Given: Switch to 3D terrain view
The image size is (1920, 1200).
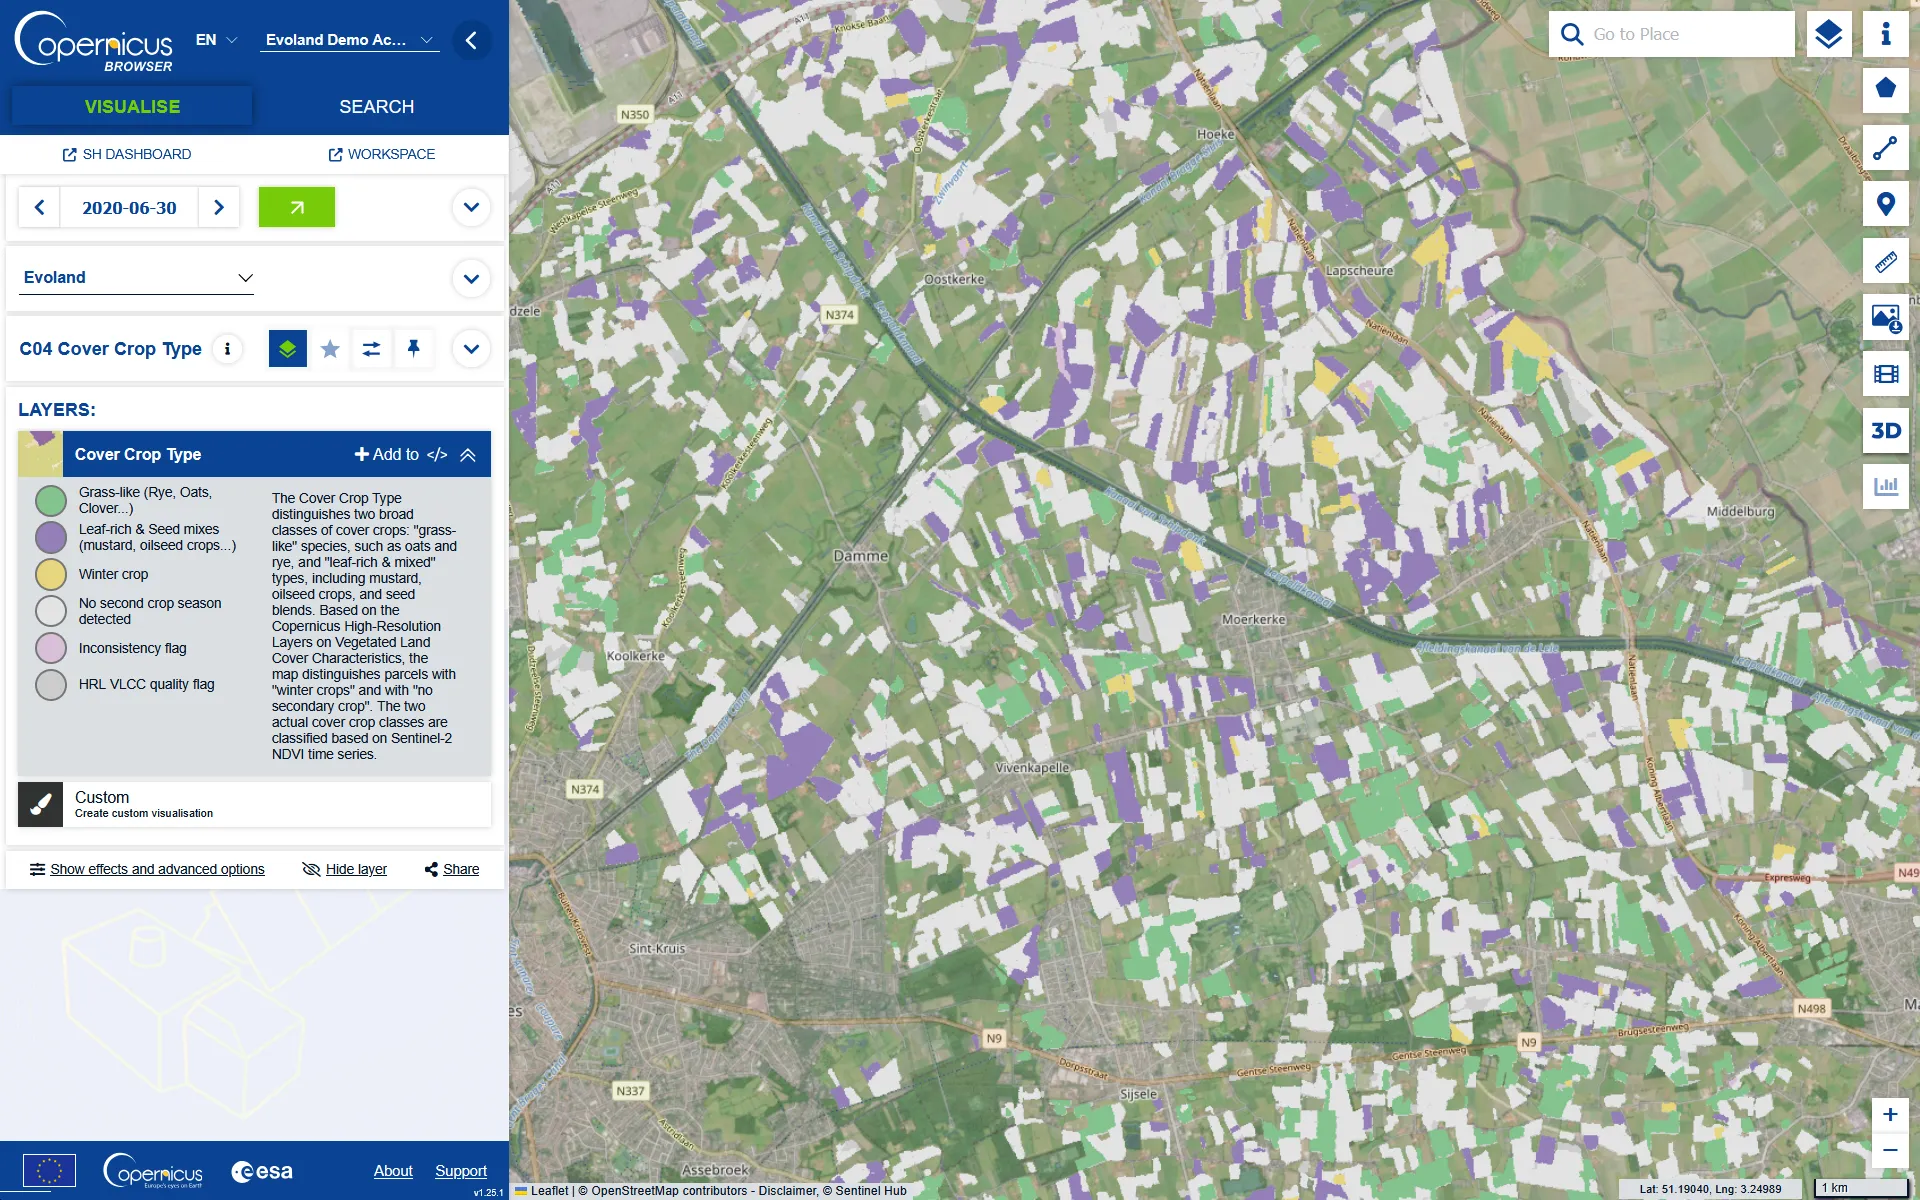Looking at the screenshot, I should point(1885,431).
